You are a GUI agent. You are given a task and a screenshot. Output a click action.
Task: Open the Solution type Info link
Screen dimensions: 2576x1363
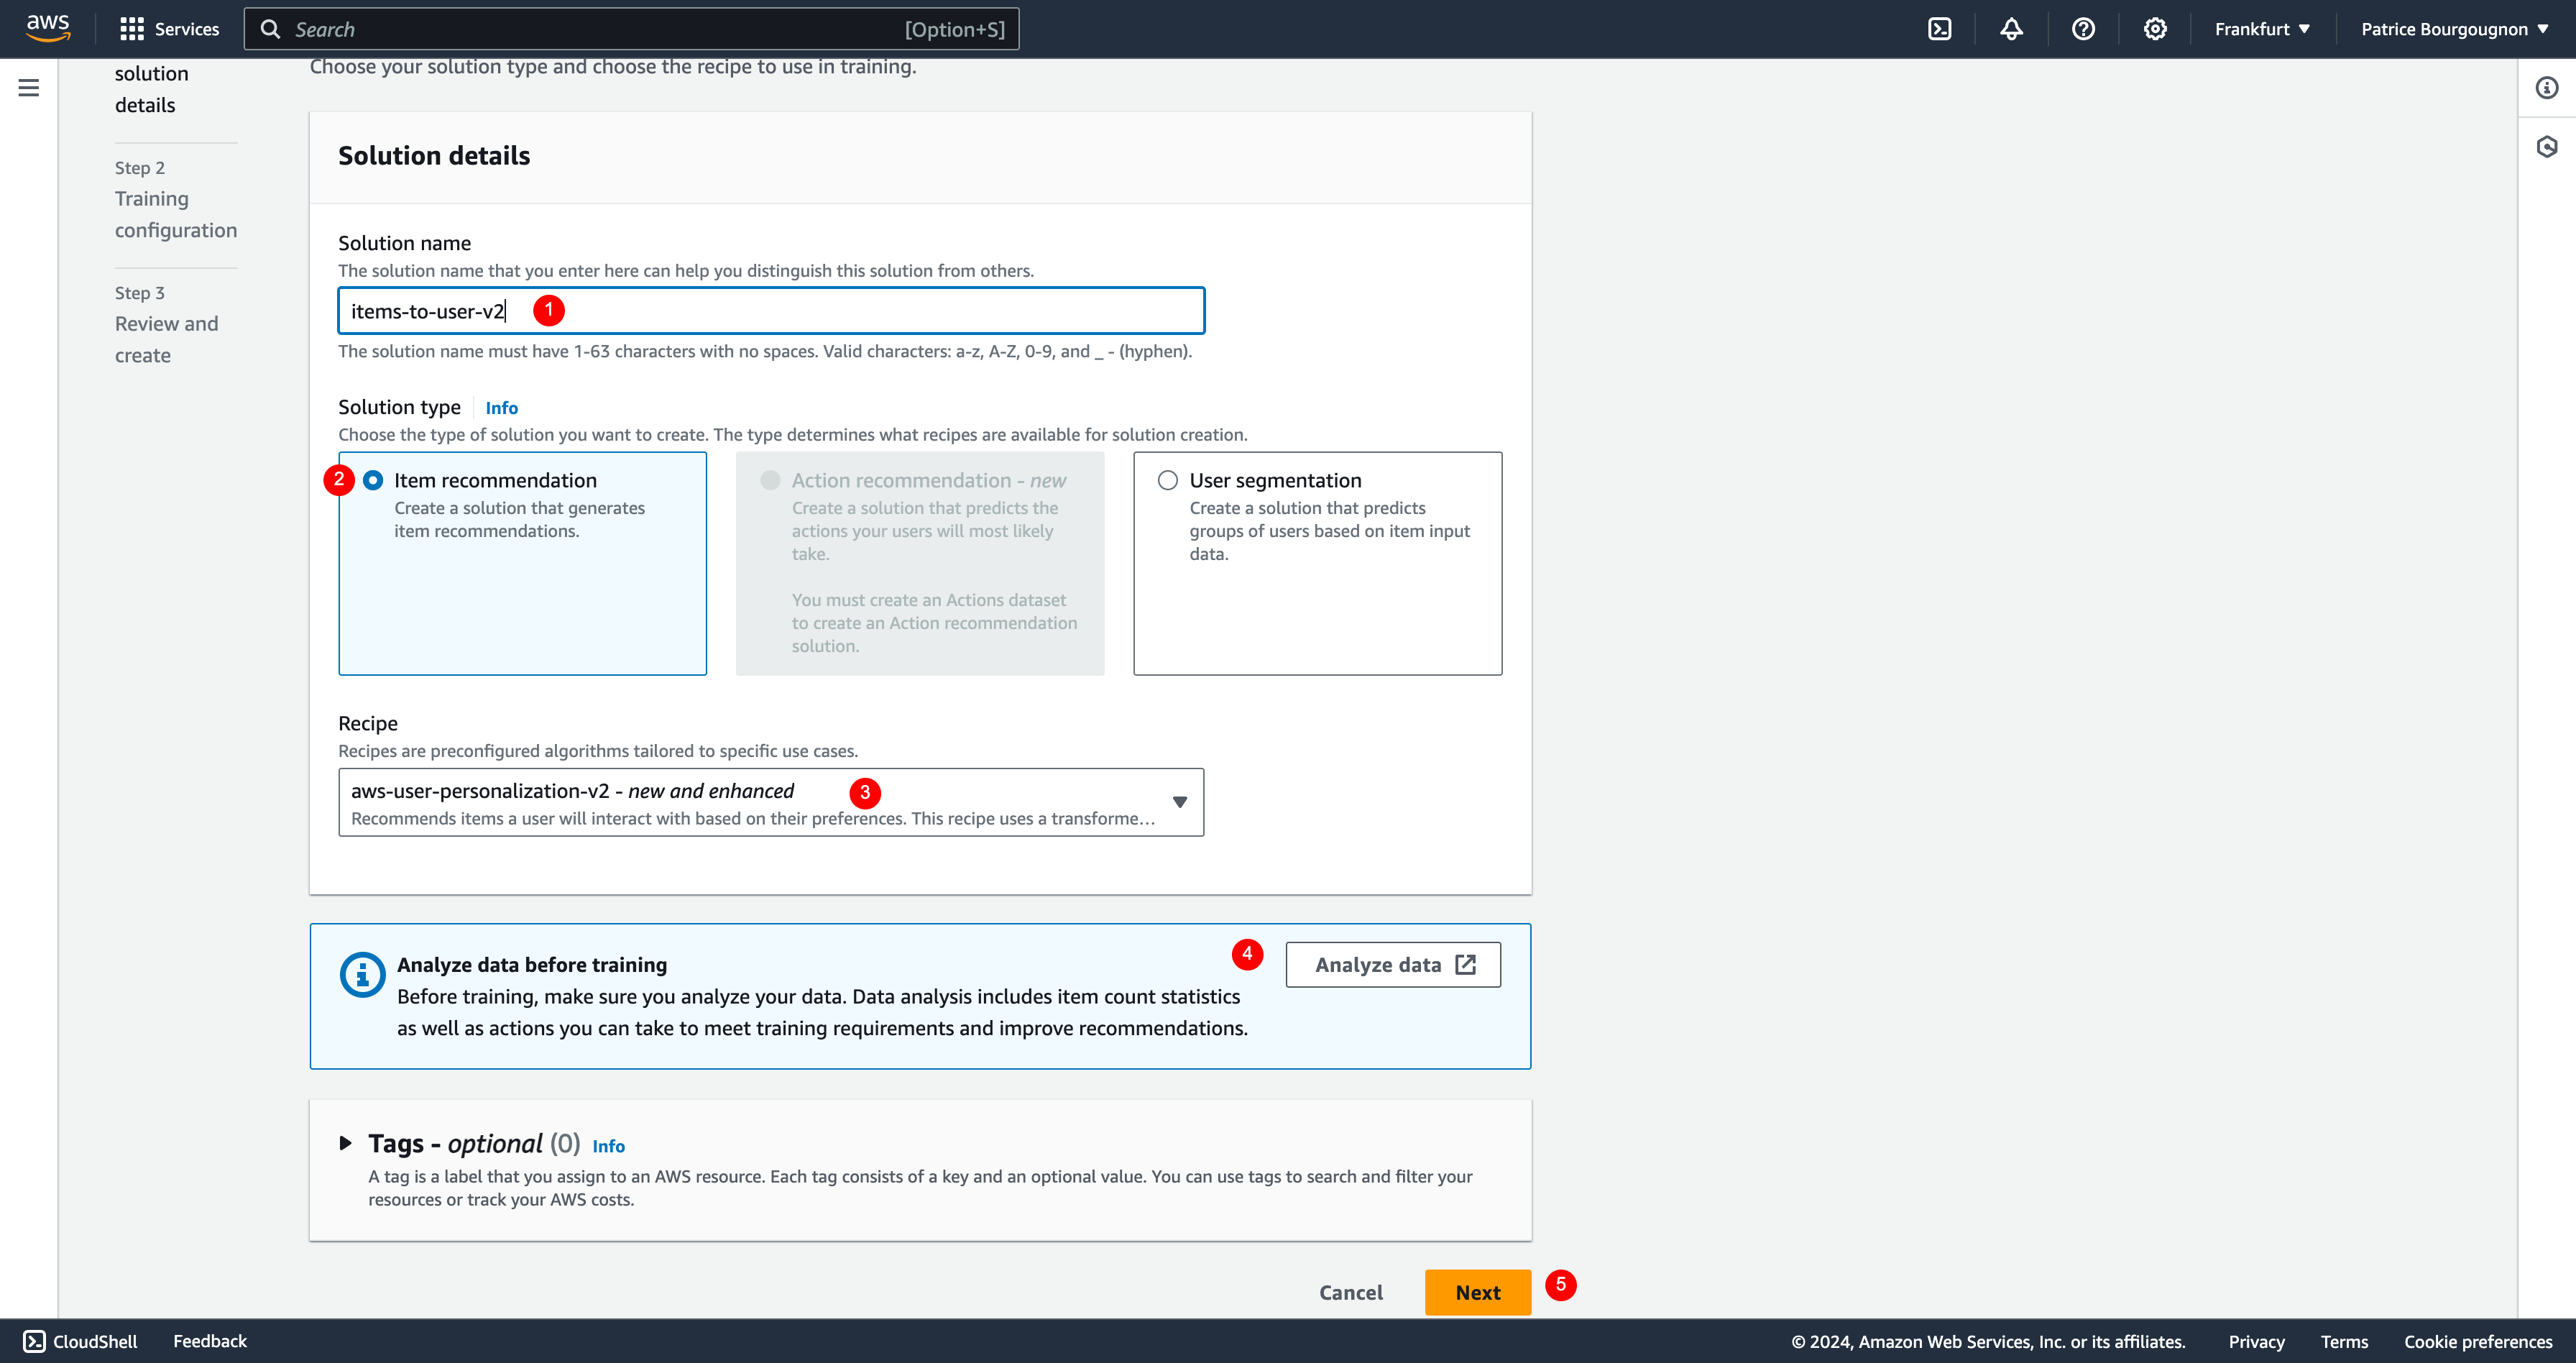[502, 408]
